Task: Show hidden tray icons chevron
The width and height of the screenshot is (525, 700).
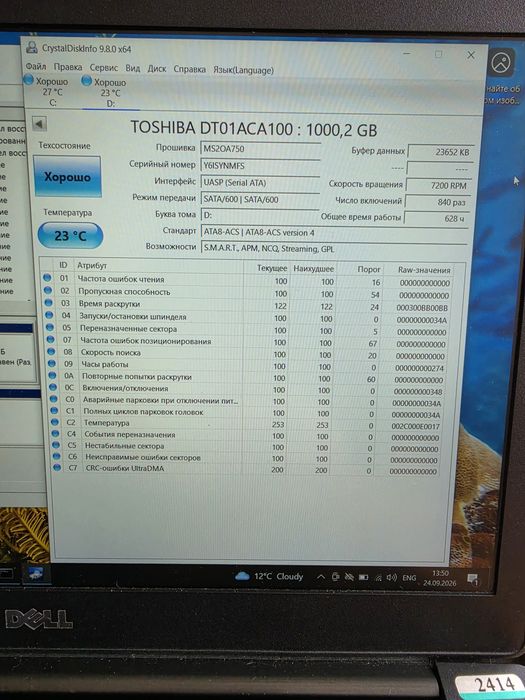Action: 320,577
